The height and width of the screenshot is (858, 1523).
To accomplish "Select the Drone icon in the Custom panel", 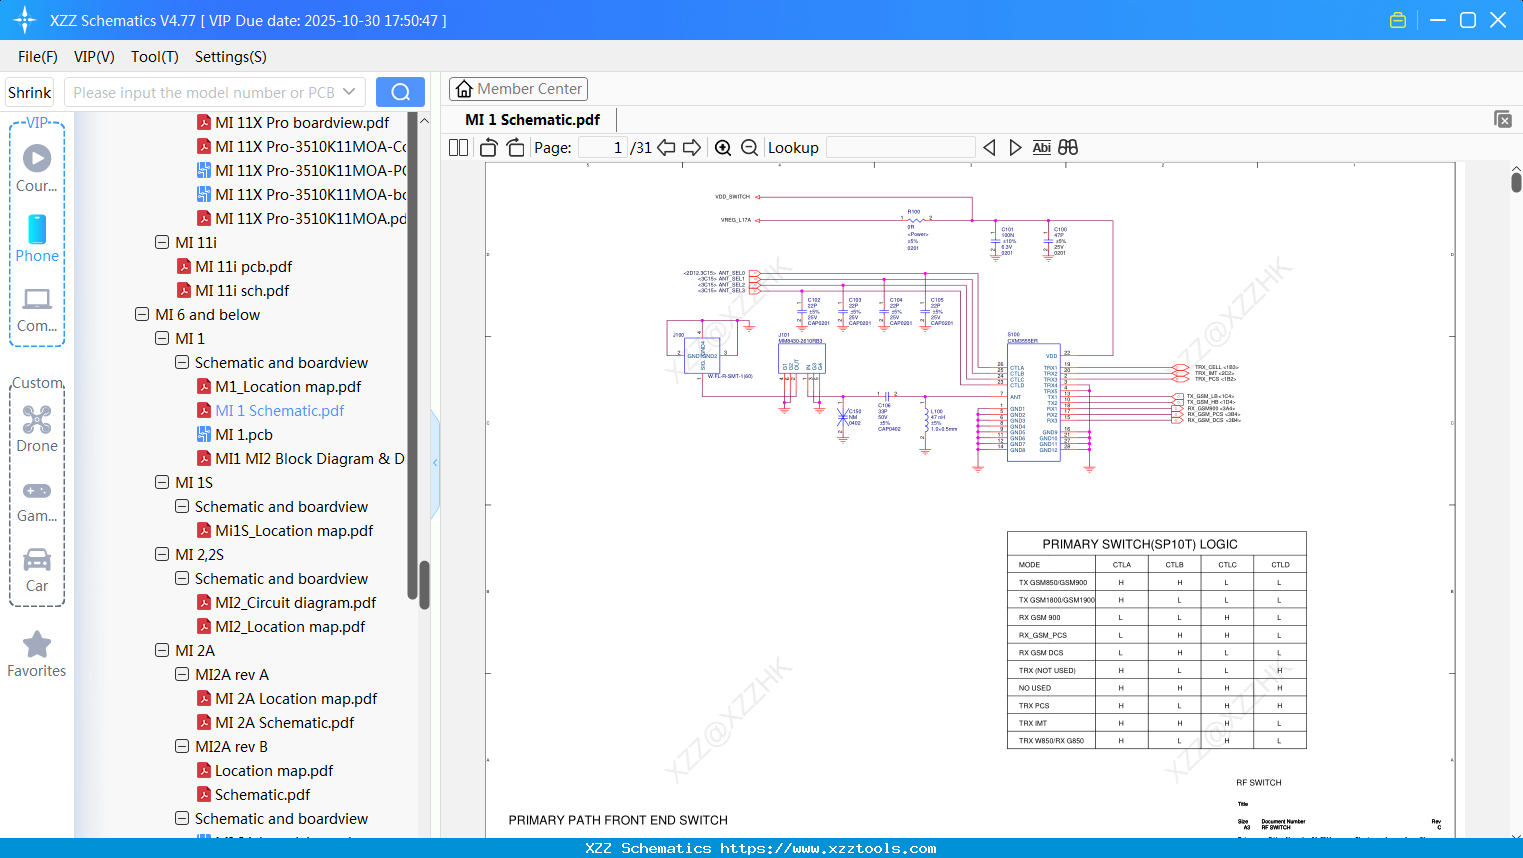I will pos(36,421).
